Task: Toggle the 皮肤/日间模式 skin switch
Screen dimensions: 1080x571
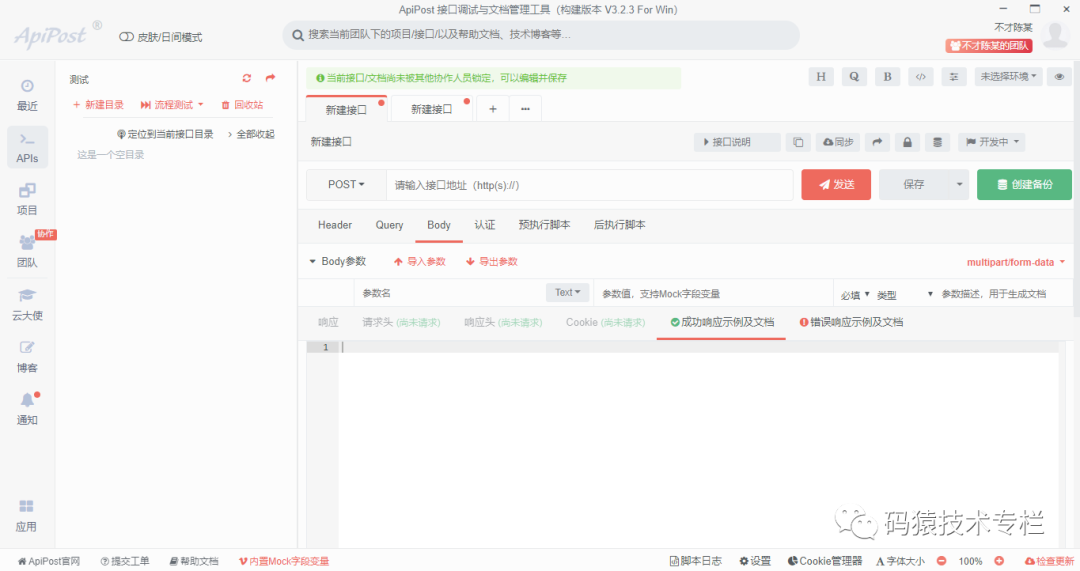Action: tap(126, 37)
